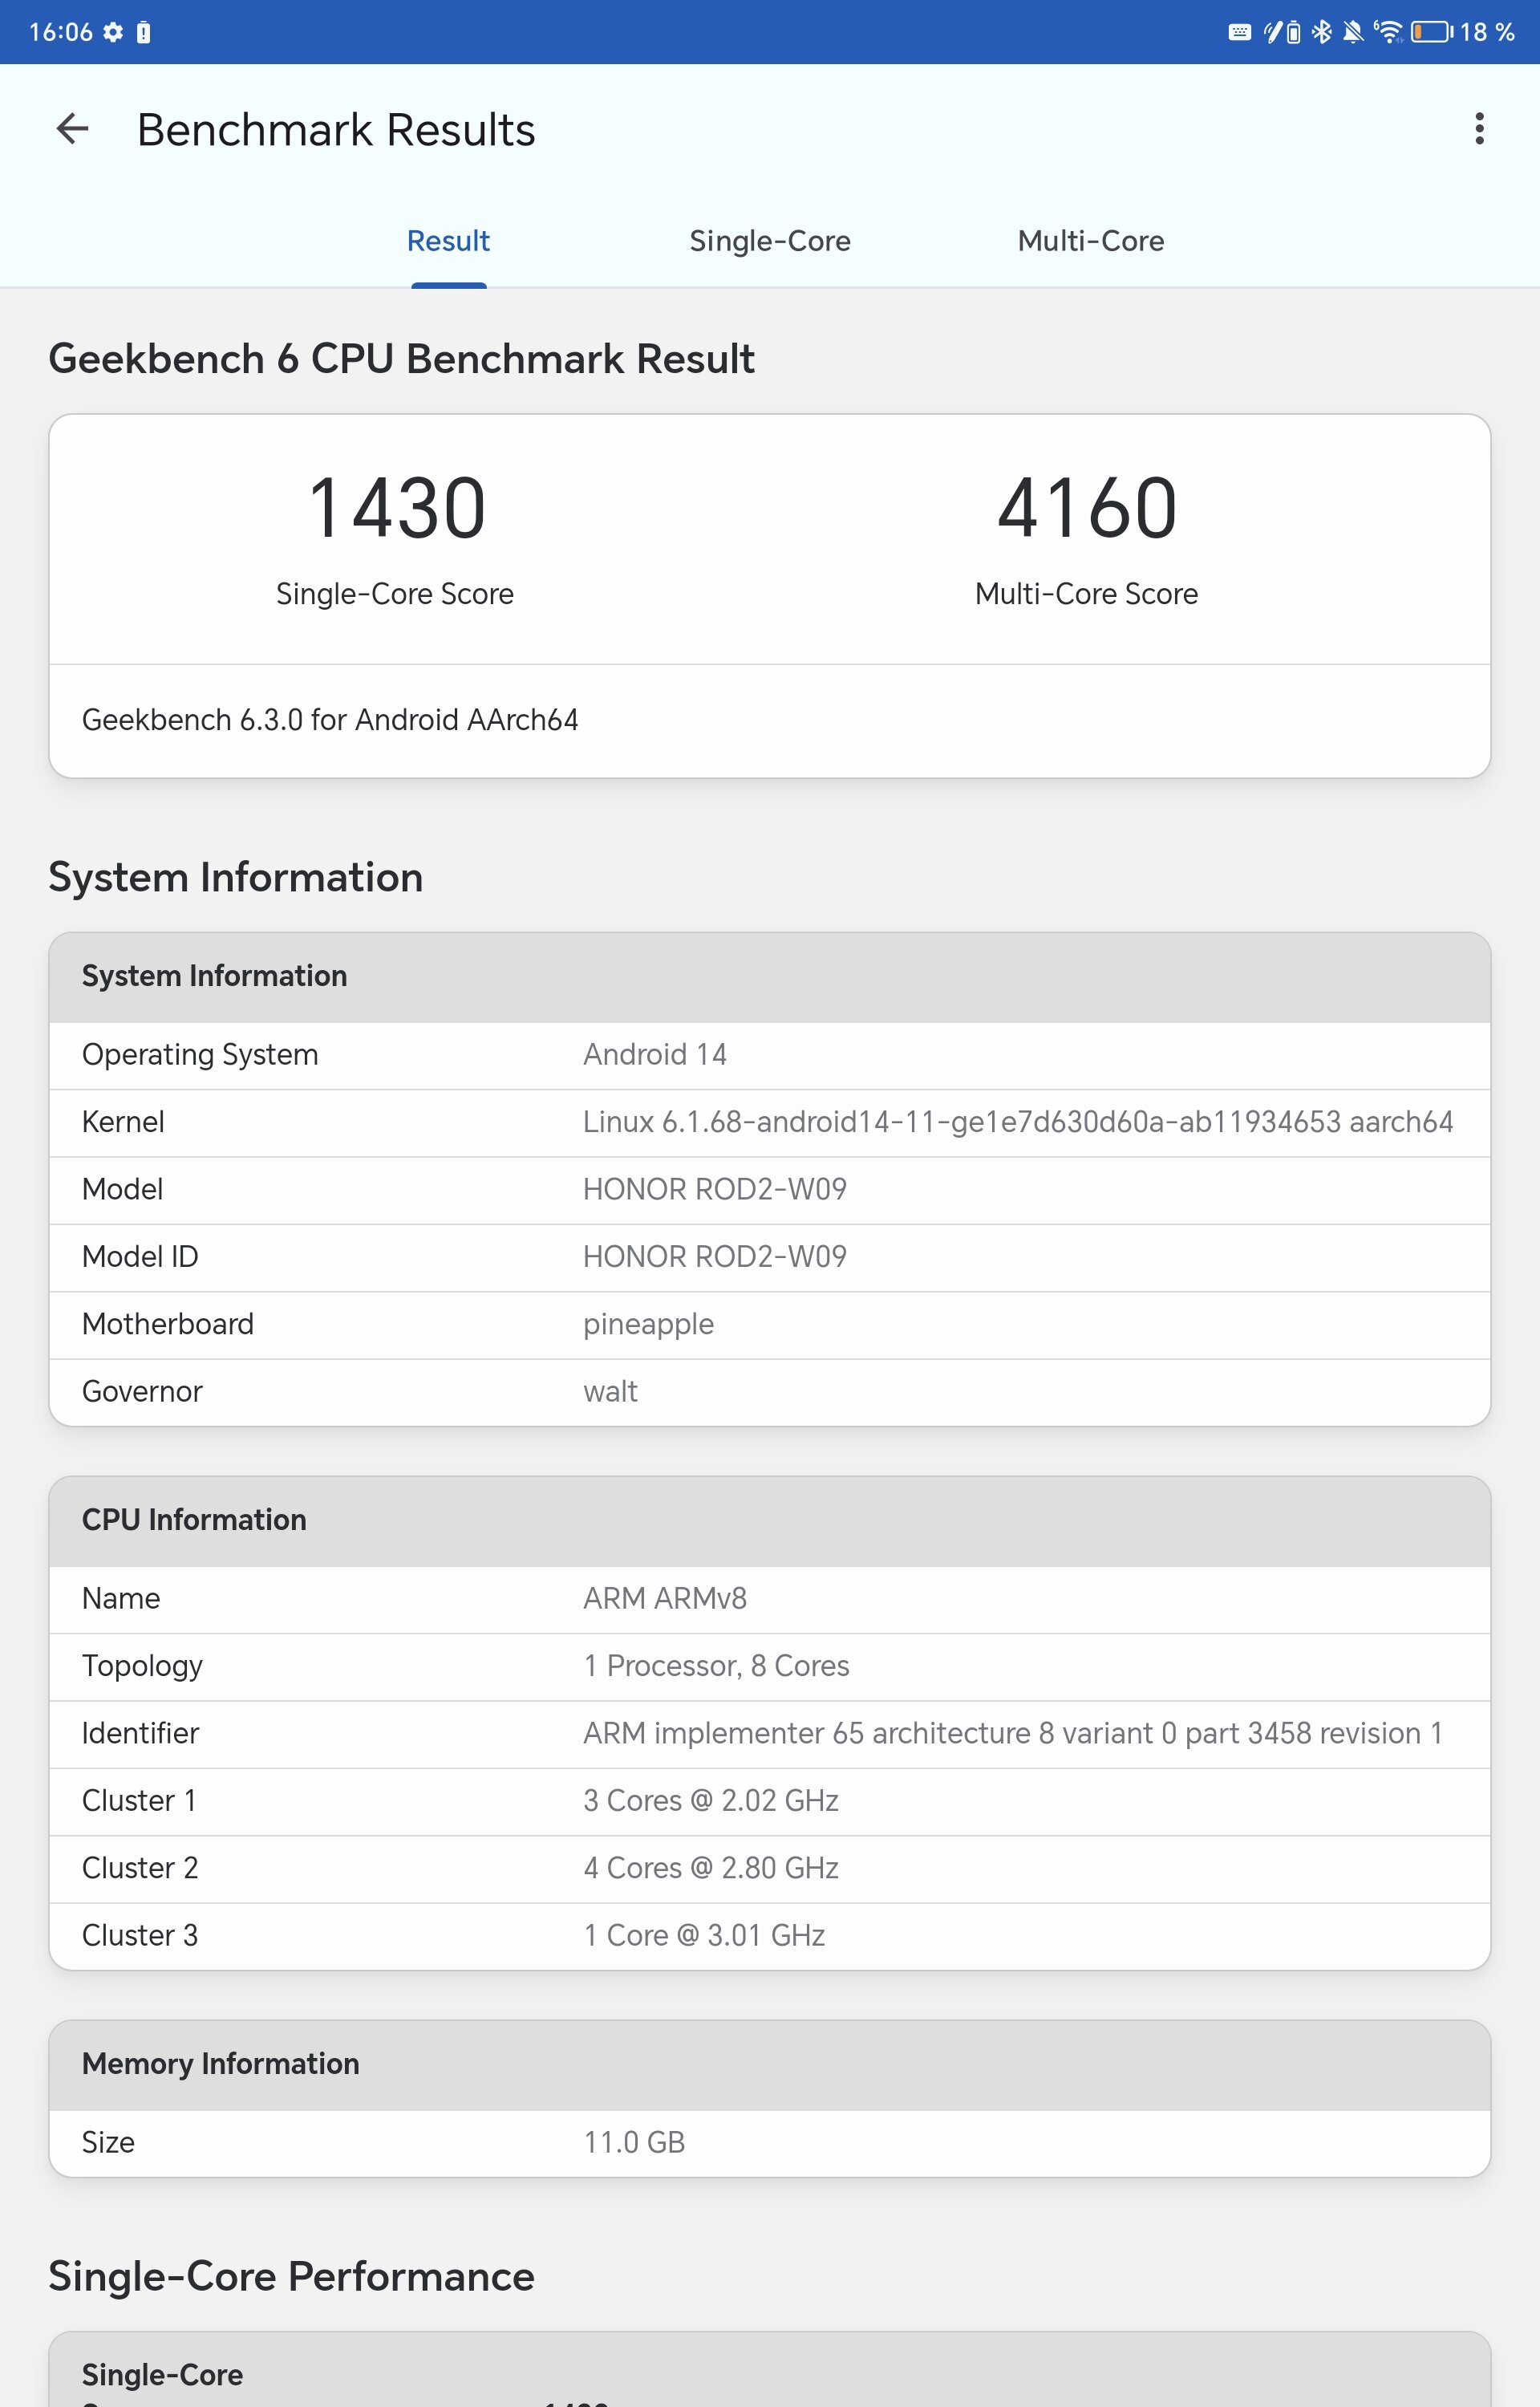Tap the 16:06 clock
This screenshot has width=1540, height=2407.
(x=61, y=32)
